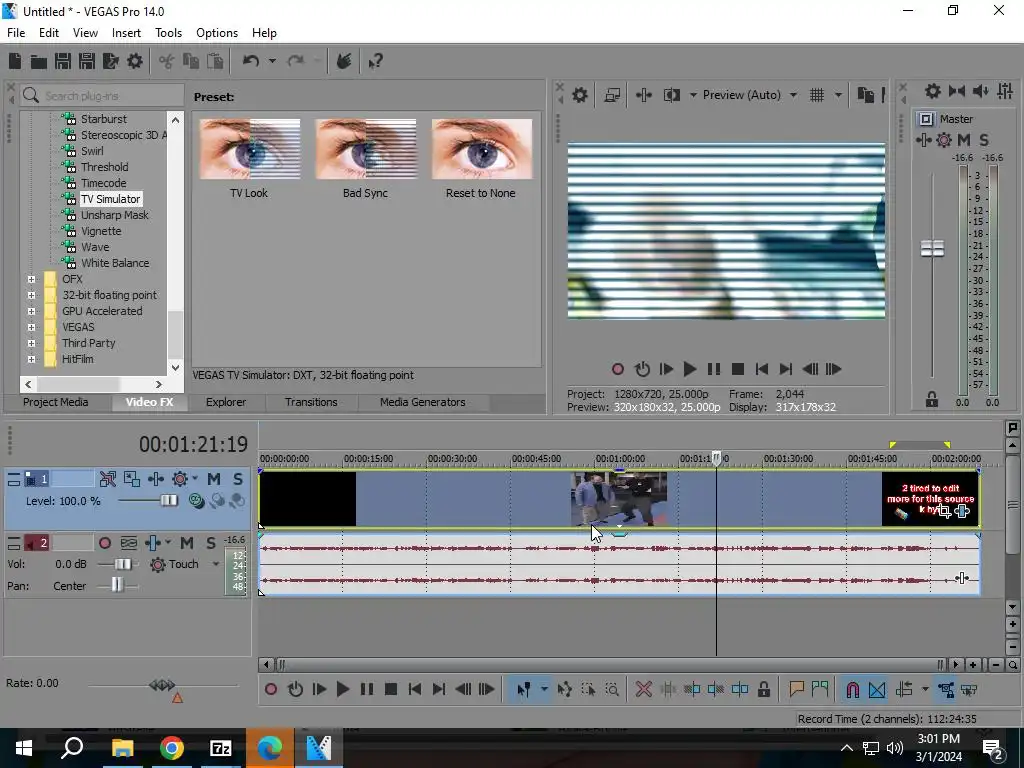Screen dimensions: 1024x768
Task: Open the Tools menu
Action: [x=168, y=33]
